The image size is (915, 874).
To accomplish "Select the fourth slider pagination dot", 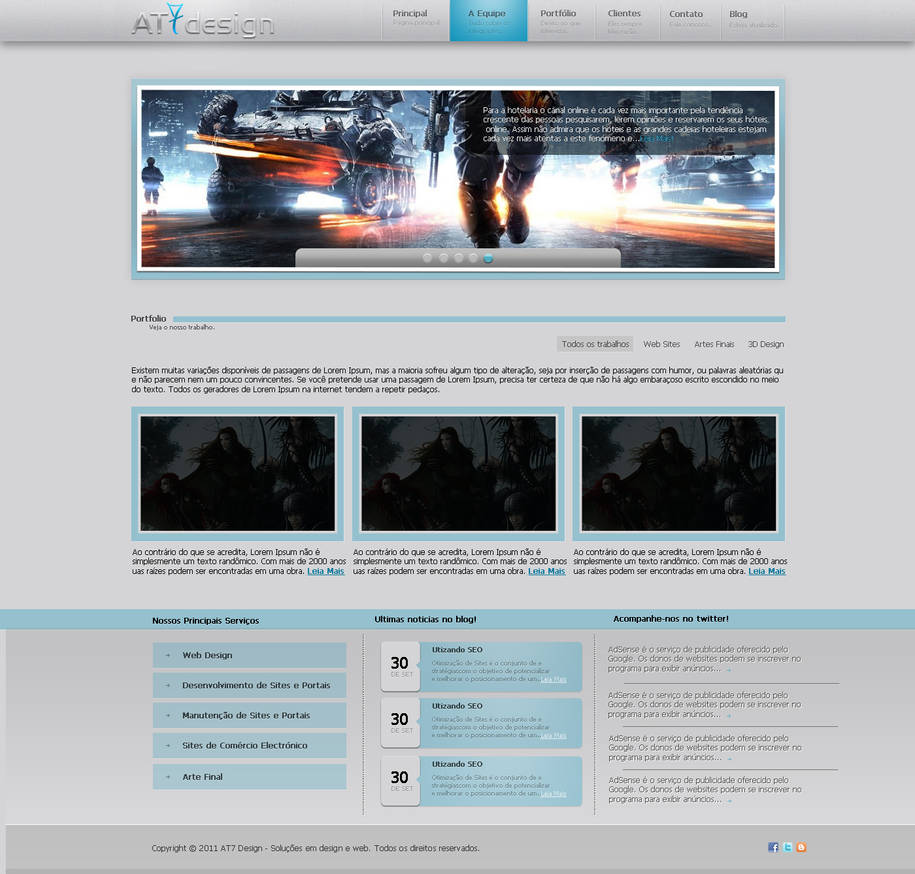I will coord(473,258).
